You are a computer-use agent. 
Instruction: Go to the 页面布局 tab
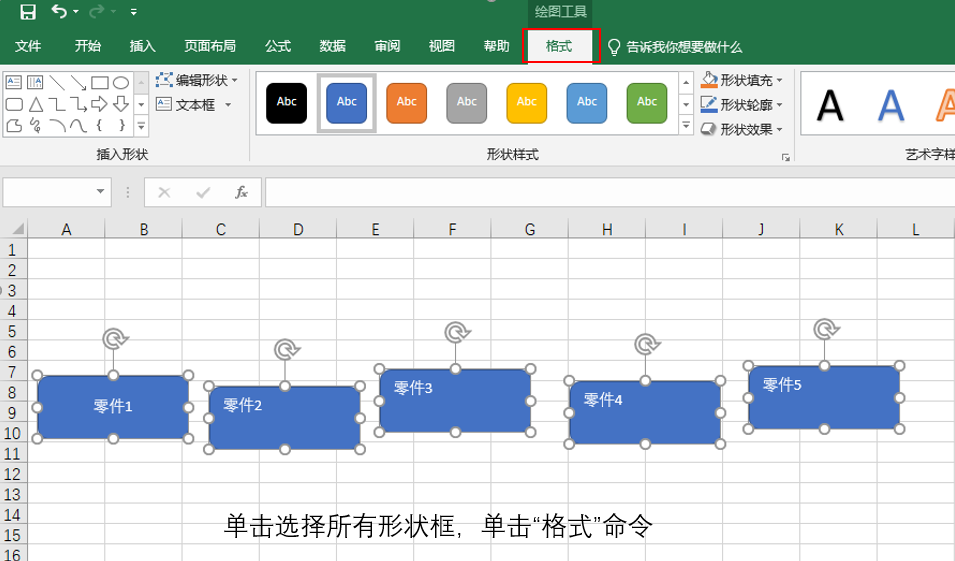tap(210, 46)
